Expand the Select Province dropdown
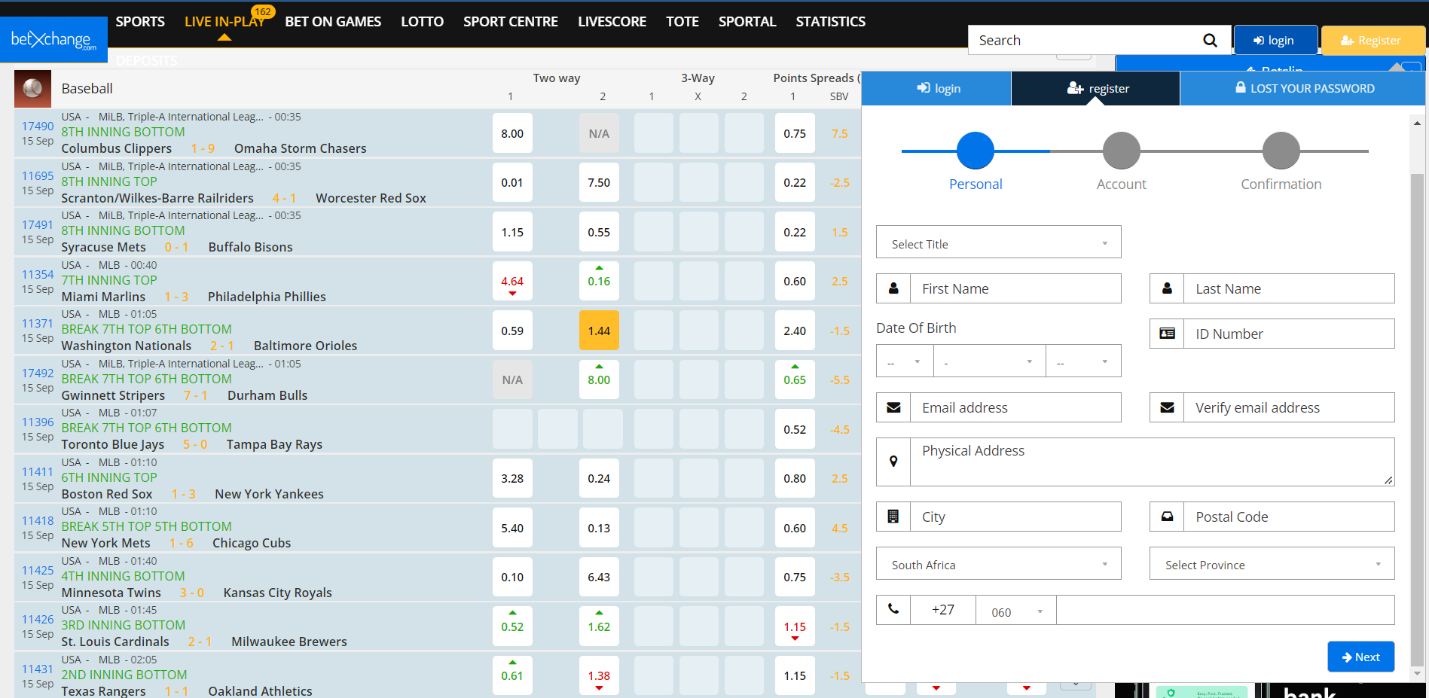The width and height of the screenshot is (1429, 698). [1271, 564]
